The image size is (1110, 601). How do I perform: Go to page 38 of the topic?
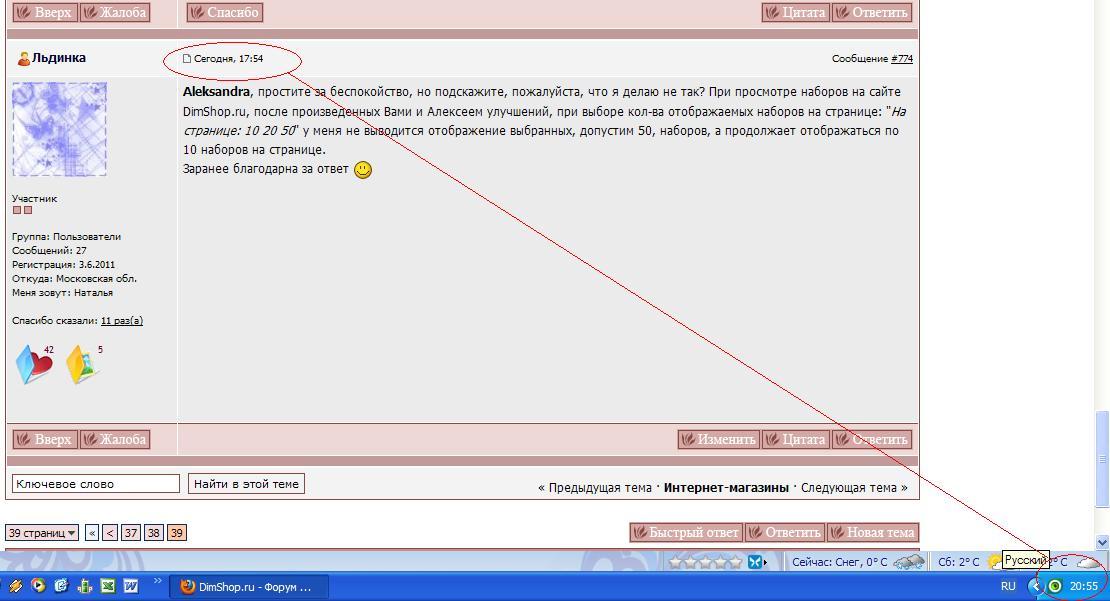tap(153, 533)
